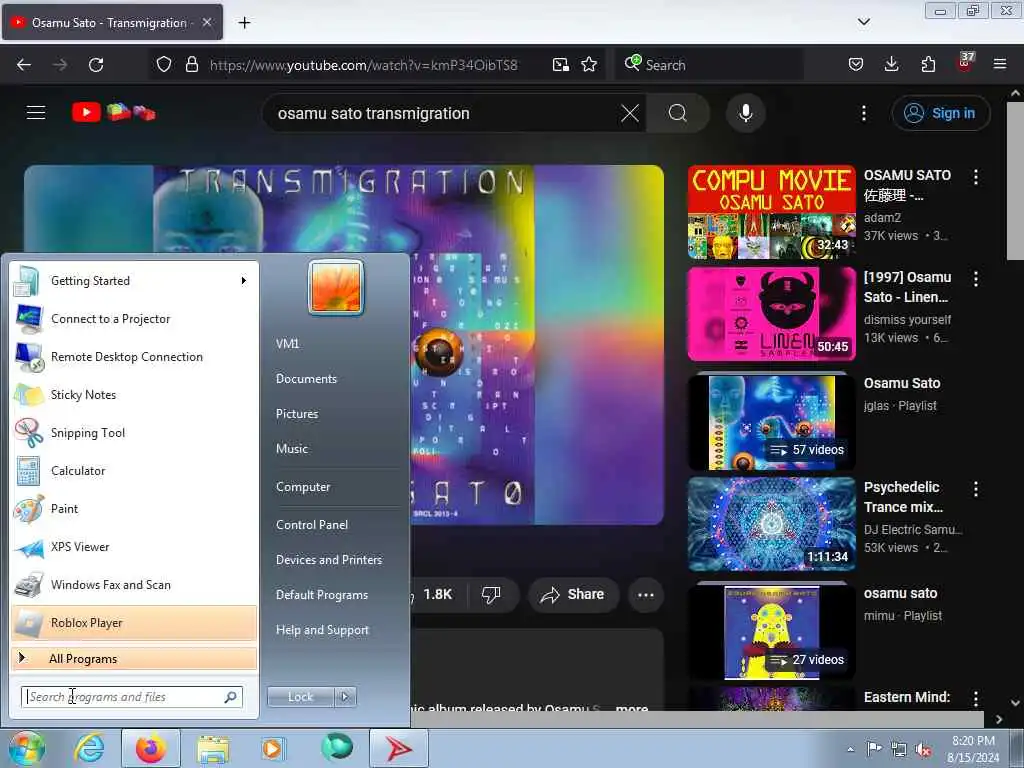Expand All Programs list
This screenshot has width=1024, height=768.
tap(134, 658)
